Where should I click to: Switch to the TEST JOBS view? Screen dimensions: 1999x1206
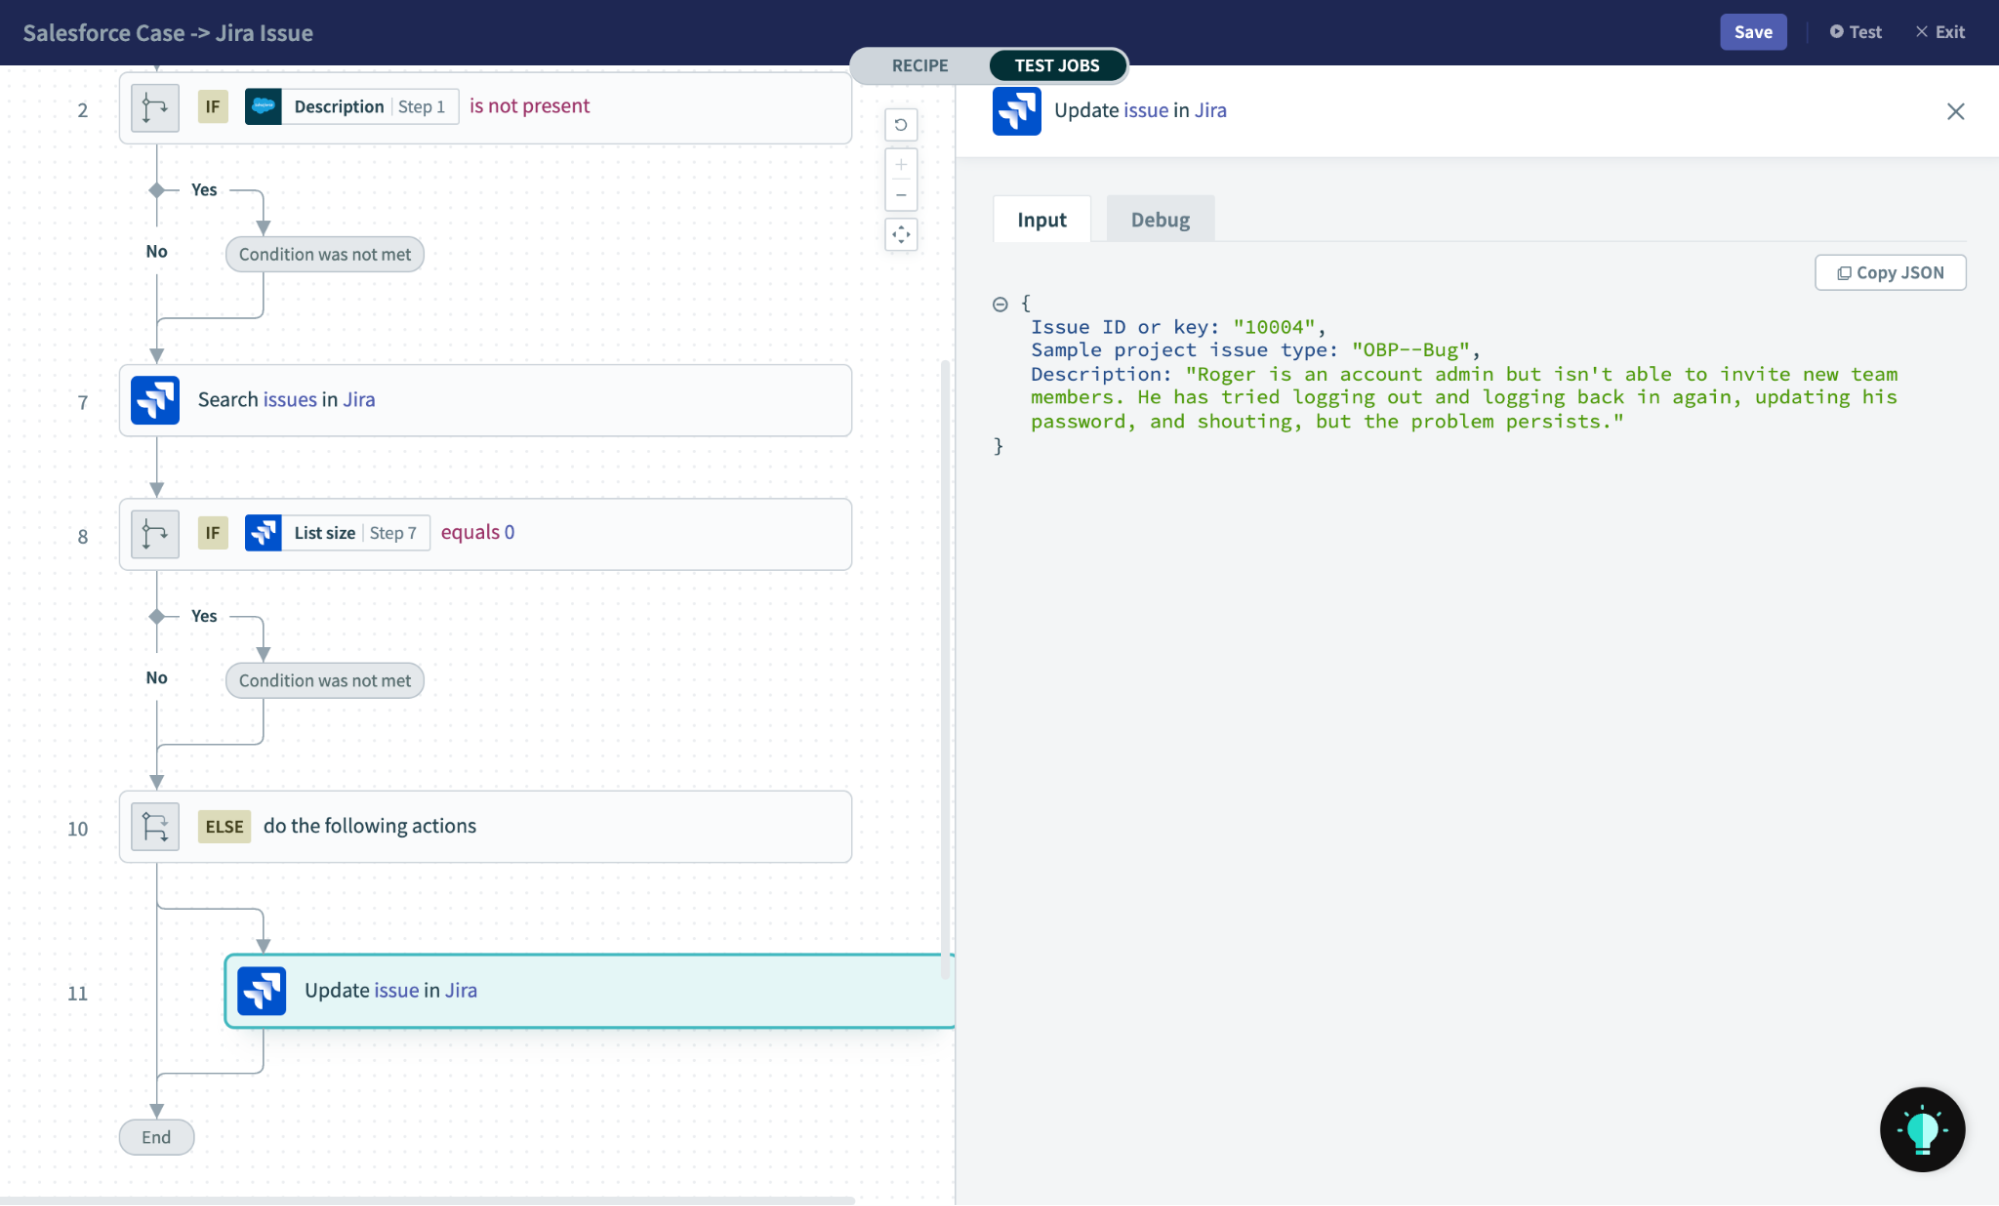(x=1057, y=66)
